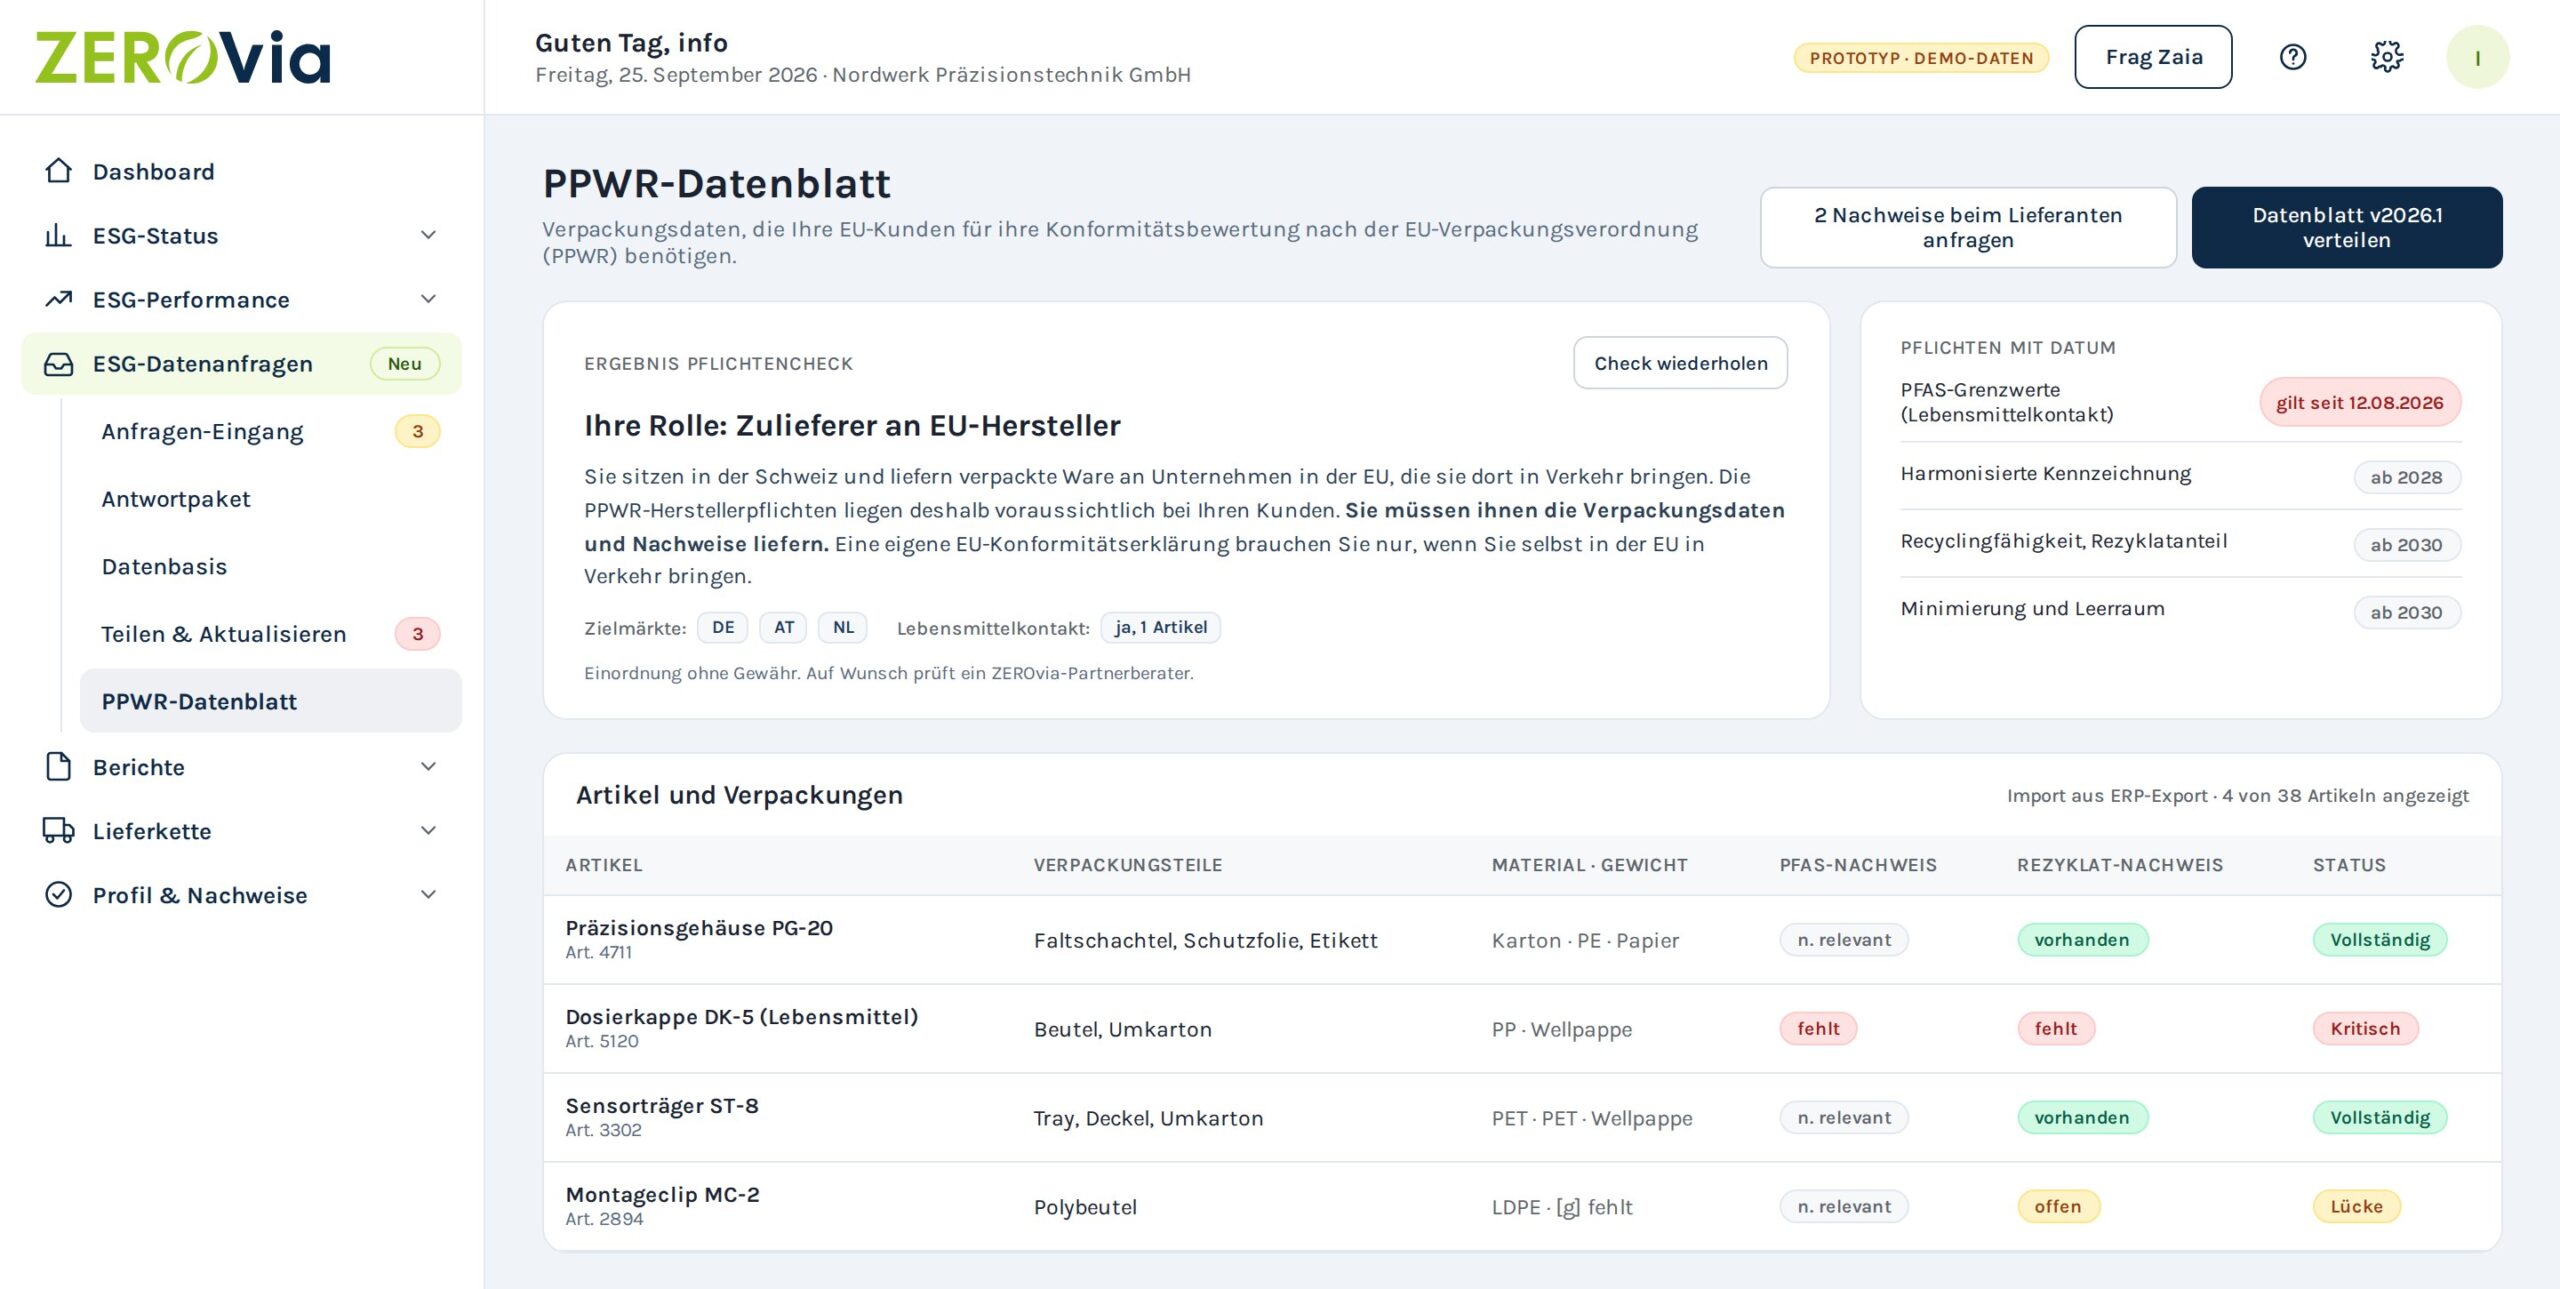Expand the Lieferkette chevron

[x=428, y=831]
